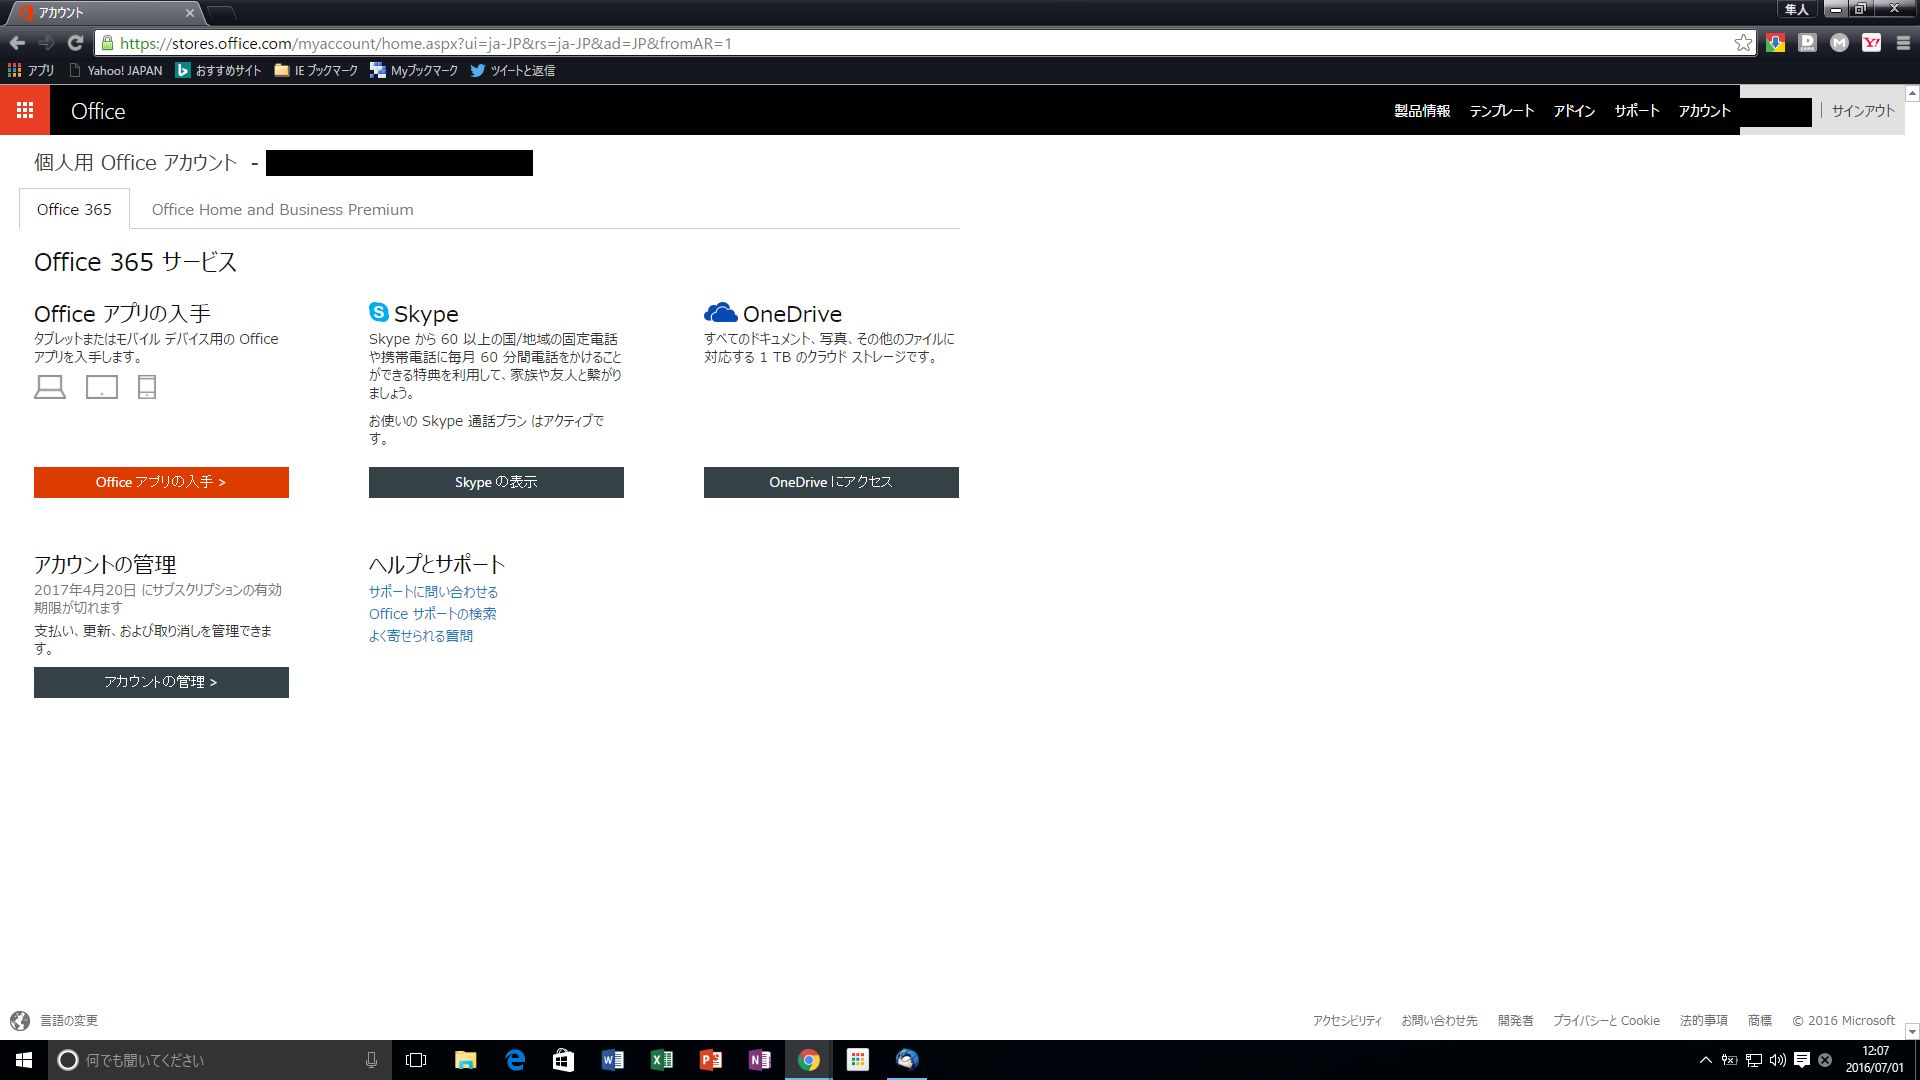1920x1080 pixels.
Task: Bookmark page with star icon
Action: (x=1743, y=43)
